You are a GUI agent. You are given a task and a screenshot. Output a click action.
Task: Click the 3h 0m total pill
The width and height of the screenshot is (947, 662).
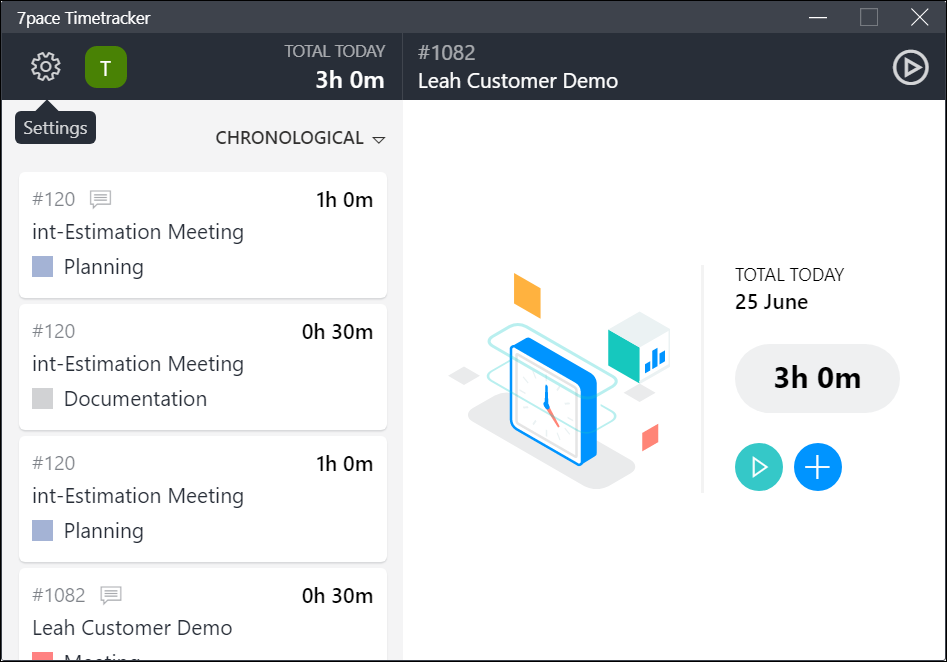point(817,378)
